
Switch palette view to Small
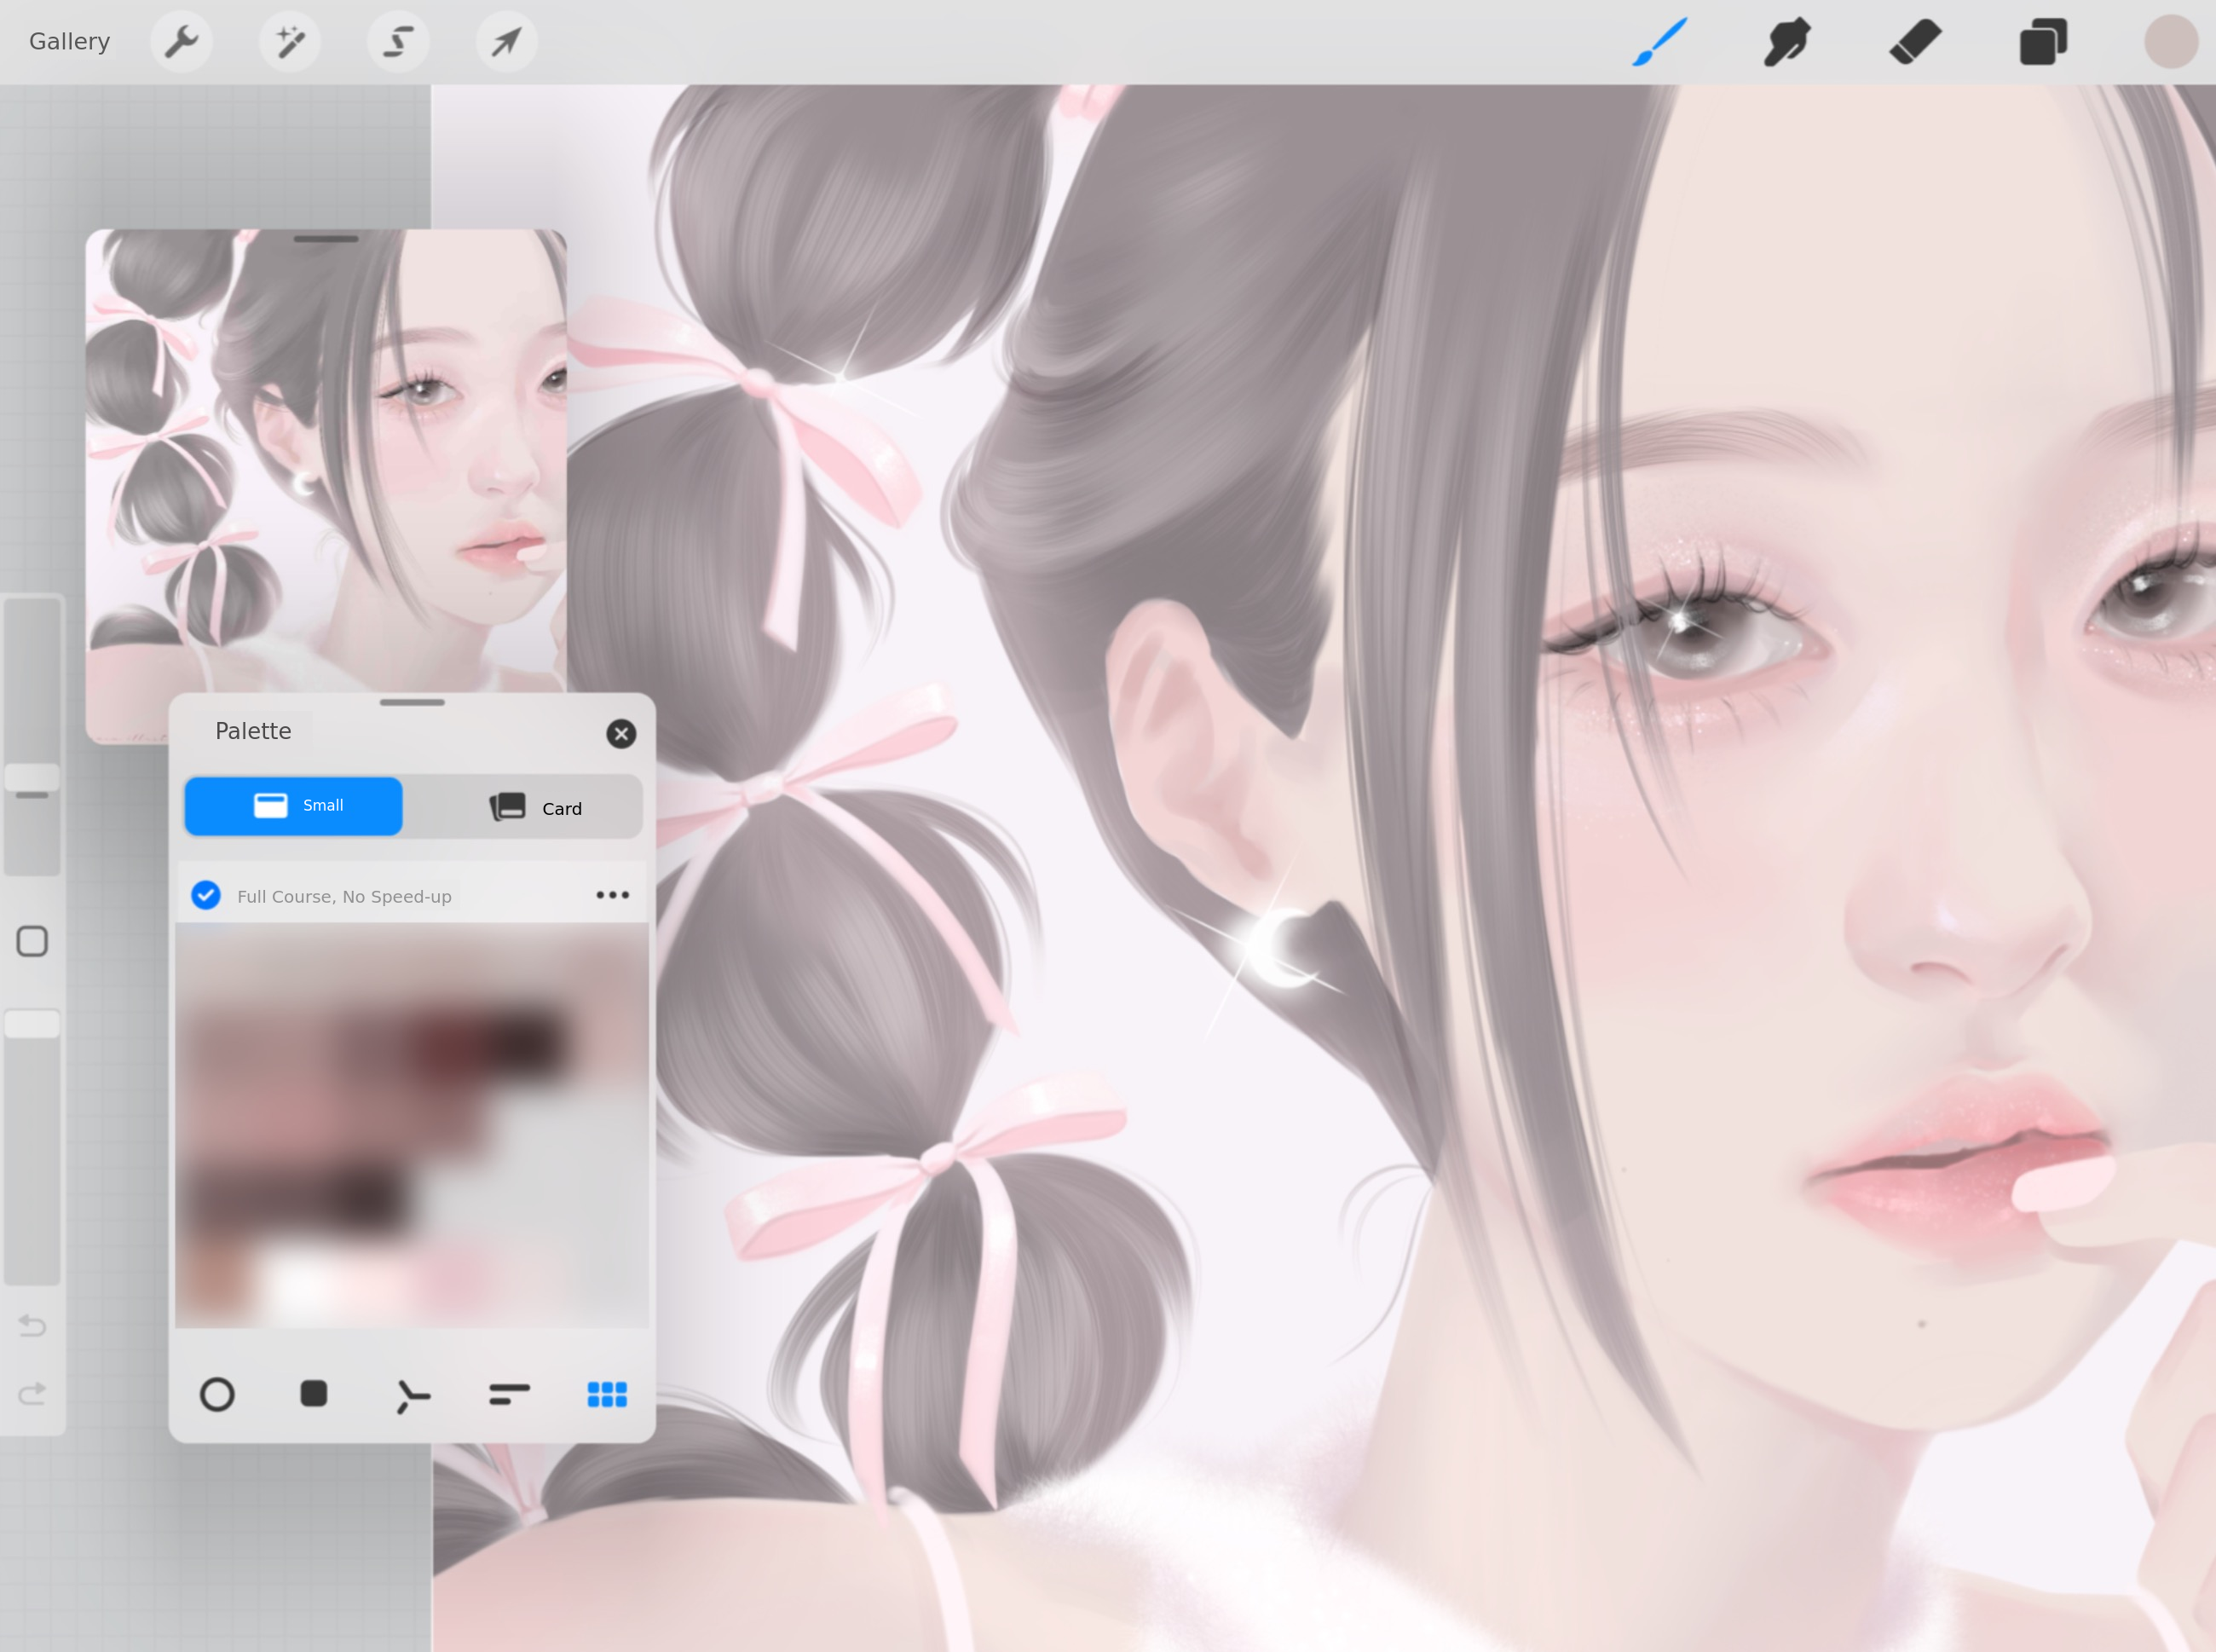(x=294, y=806)
